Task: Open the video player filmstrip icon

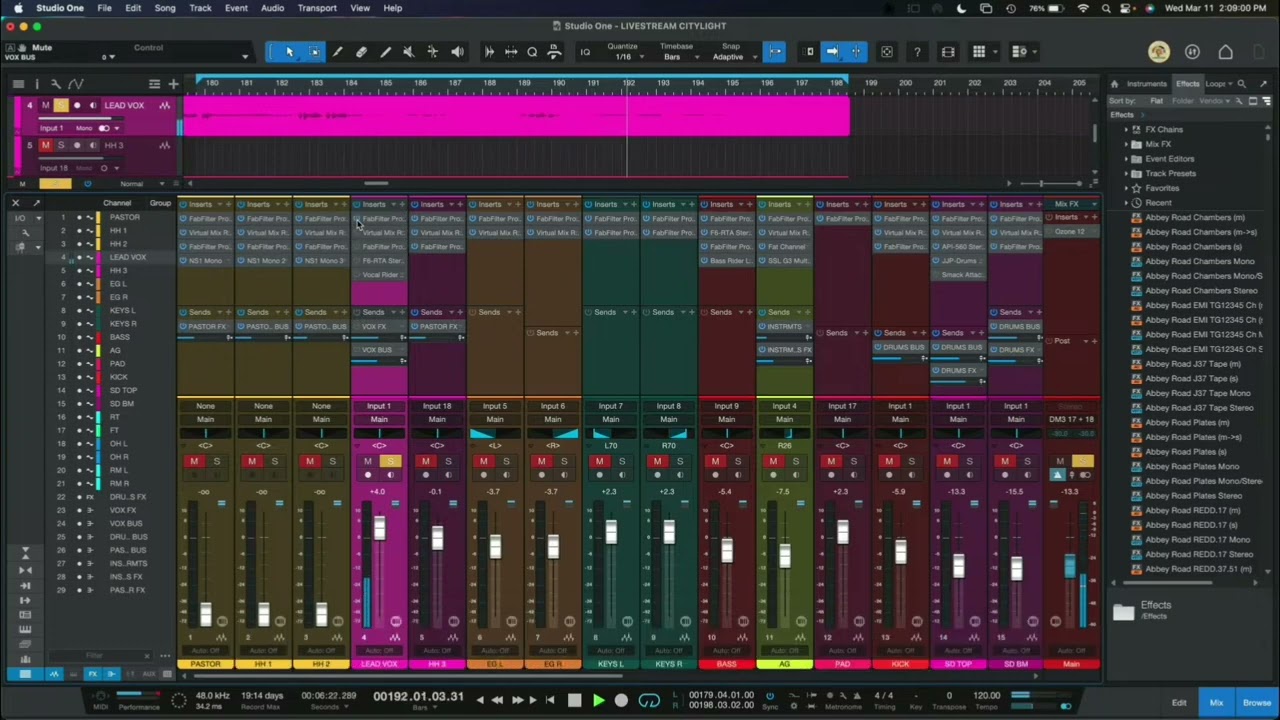Action: [948, 52]
